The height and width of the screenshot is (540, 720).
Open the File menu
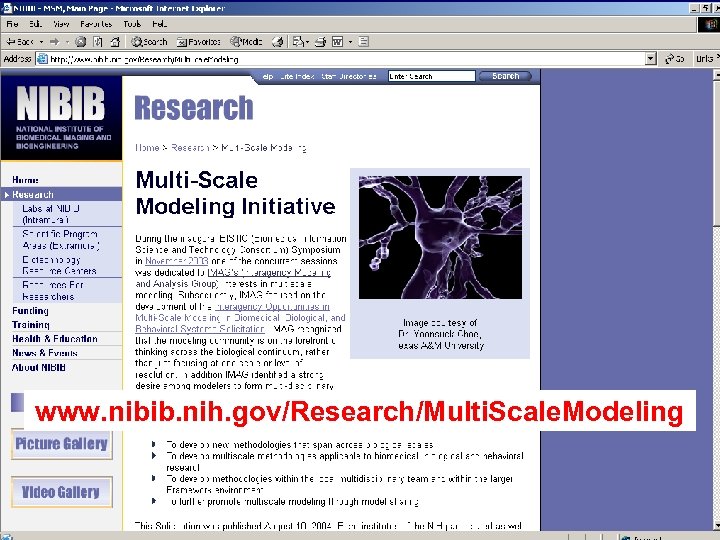click(12, 24)
